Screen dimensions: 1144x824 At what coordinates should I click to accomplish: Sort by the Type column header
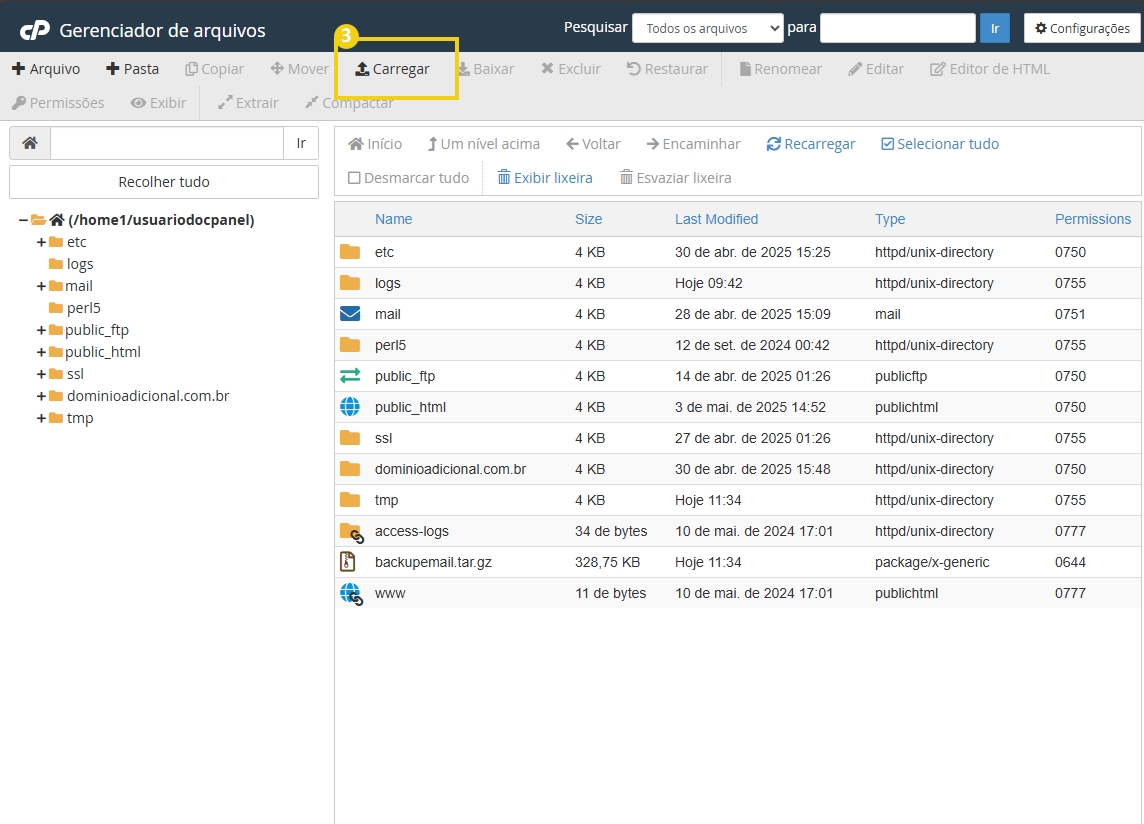(x=889, y=219)
